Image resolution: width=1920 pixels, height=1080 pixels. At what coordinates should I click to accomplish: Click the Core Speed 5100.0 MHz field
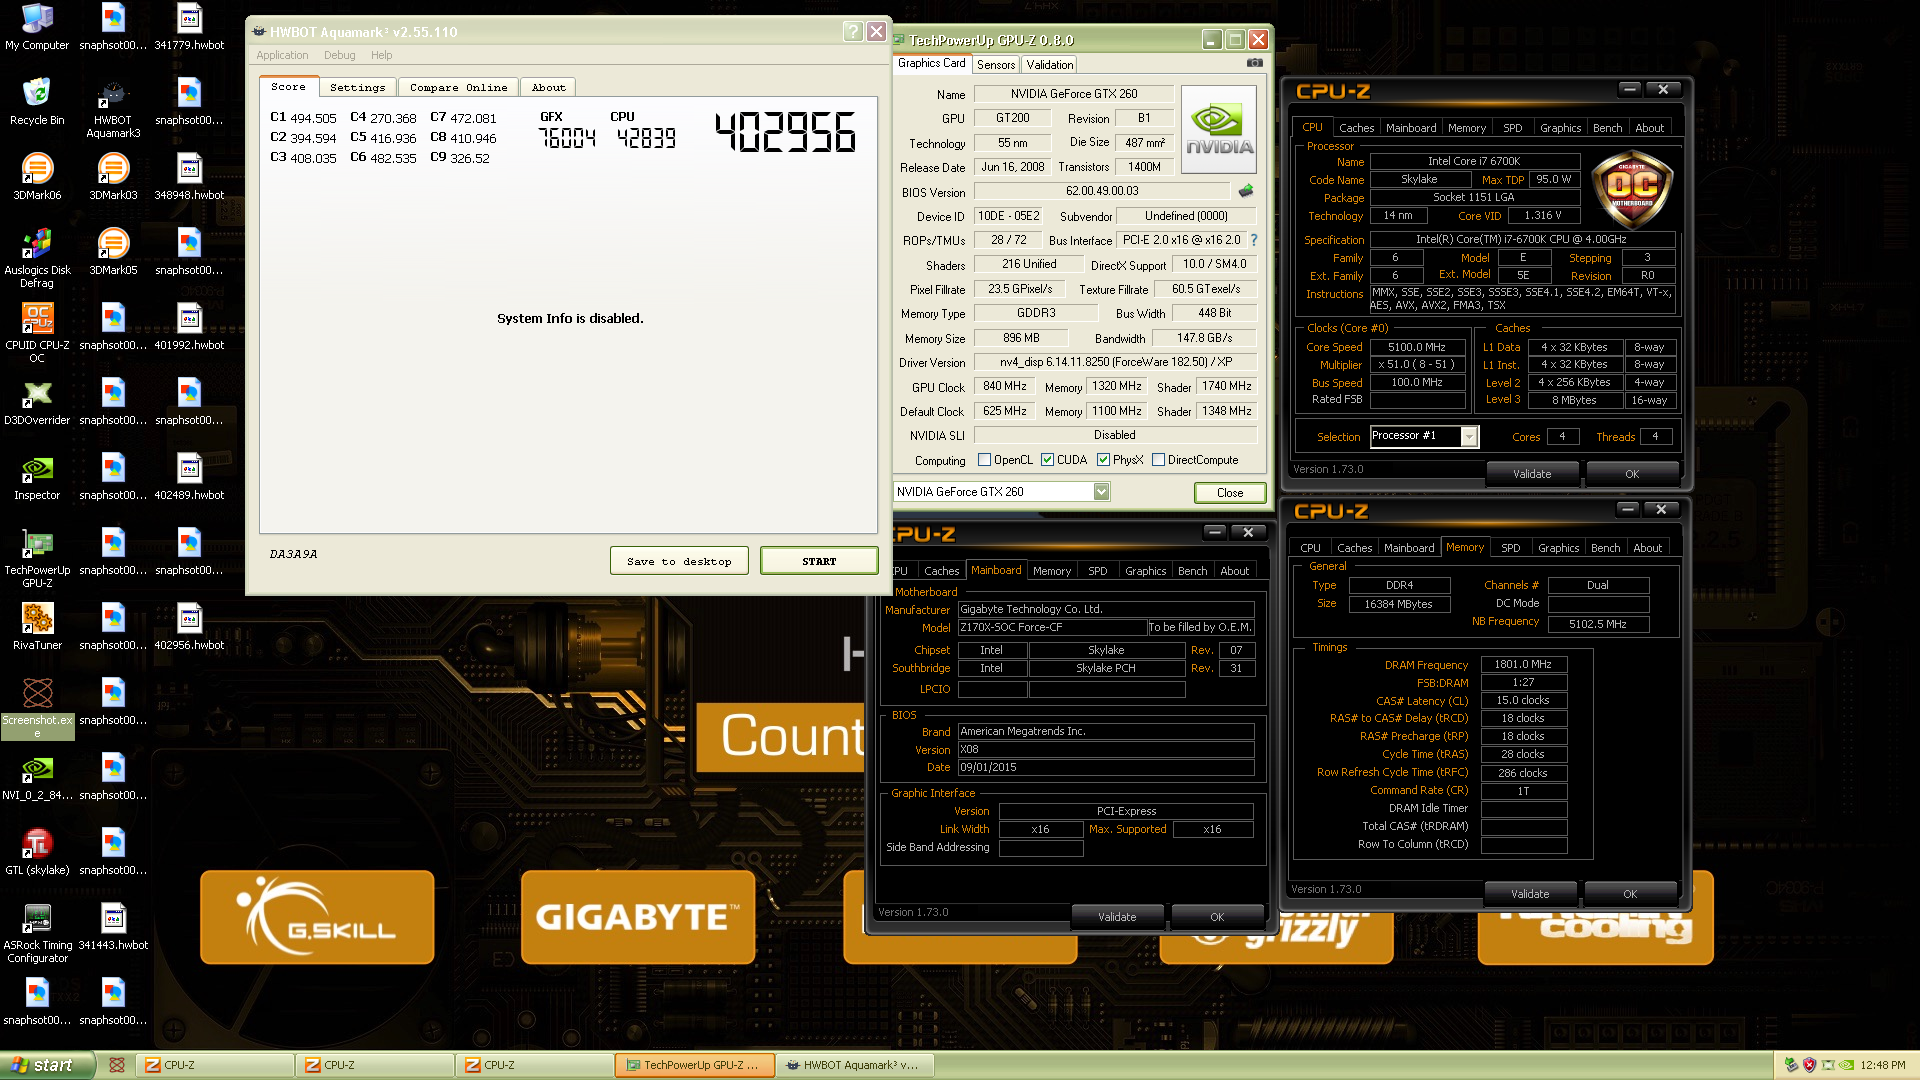point(1416,347)
